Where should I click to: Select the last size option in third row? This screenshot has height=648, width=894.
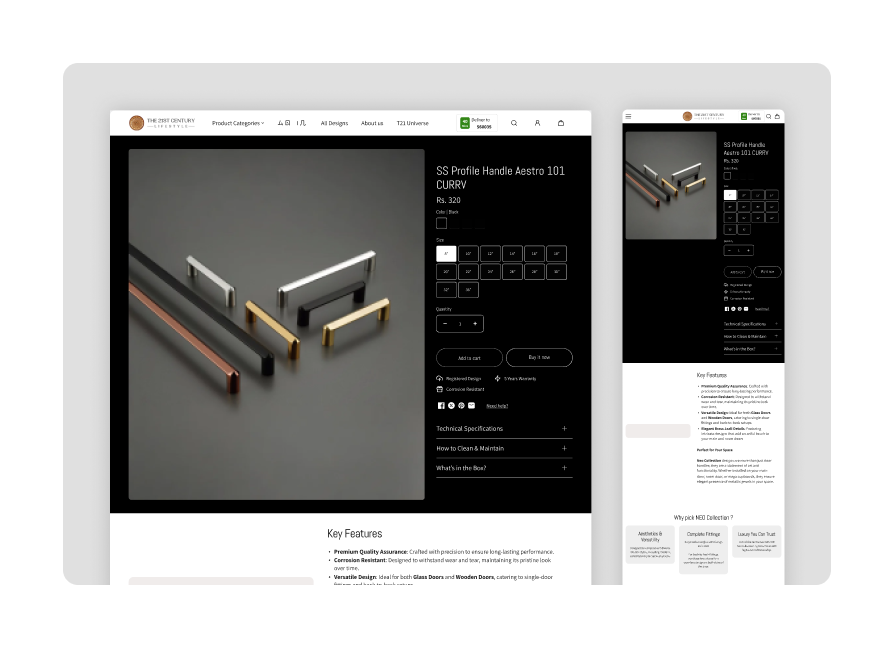coord(468,290)
